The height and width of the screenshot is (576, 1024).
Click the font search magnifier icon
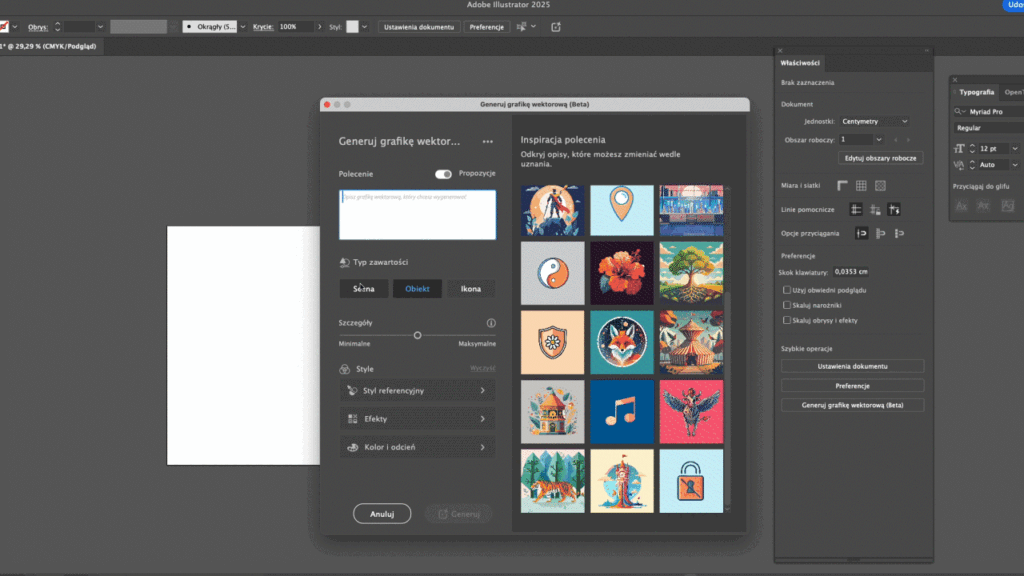click(958, 112)
